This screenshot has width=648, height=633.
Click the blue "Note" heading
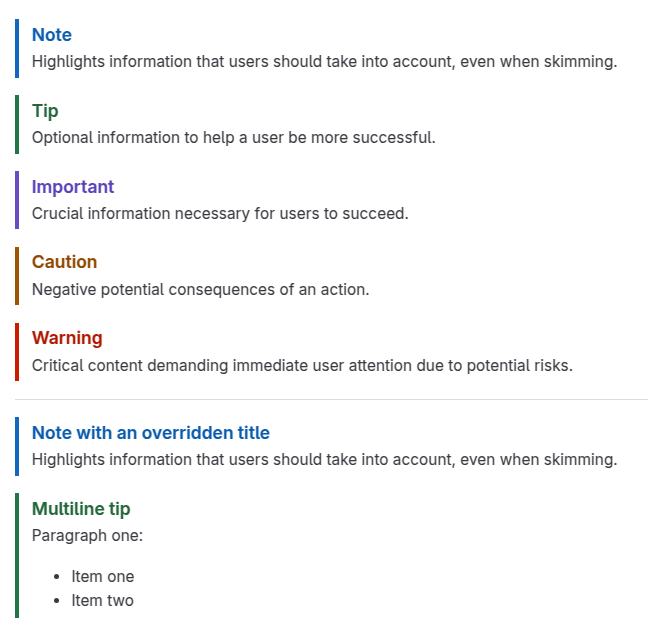pos(52,35)
